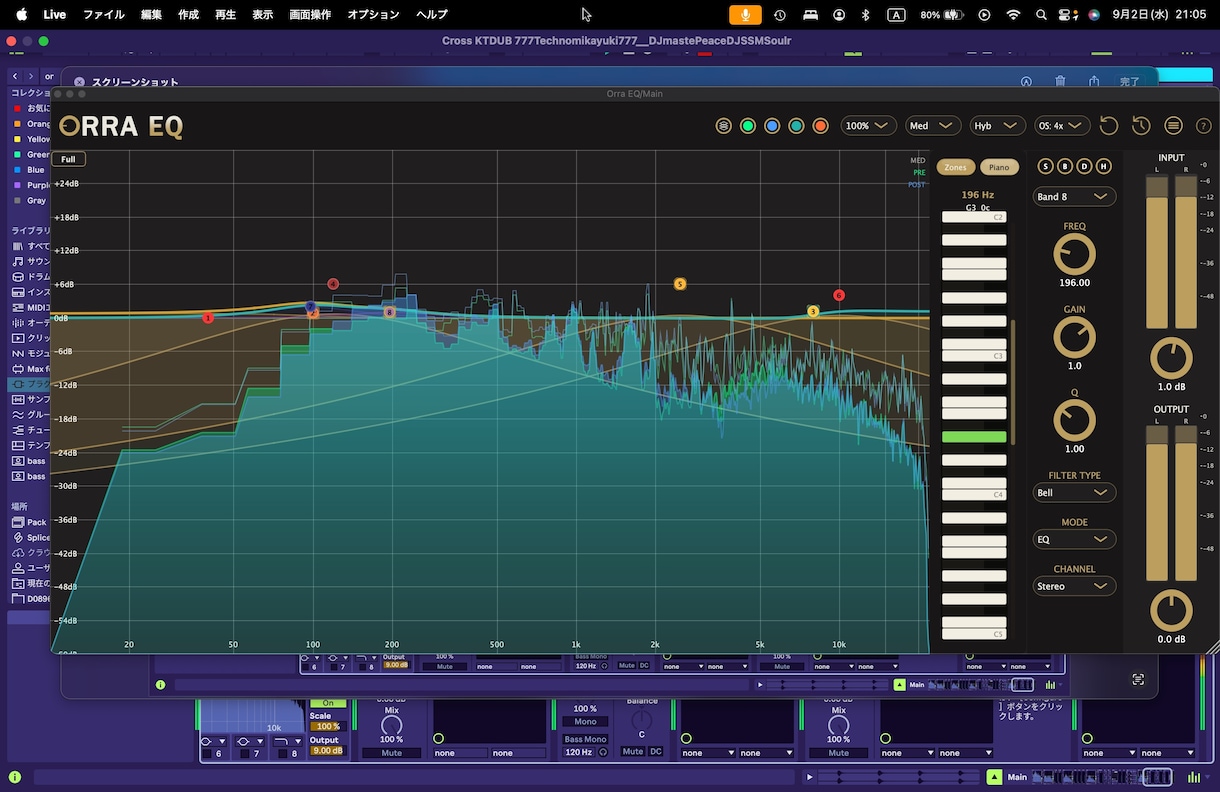Click the OUTPUT gain knob
Image resolution: width=1220 pixels, height=792 pixels.
pyautogui.click(x=1171, y=610)
